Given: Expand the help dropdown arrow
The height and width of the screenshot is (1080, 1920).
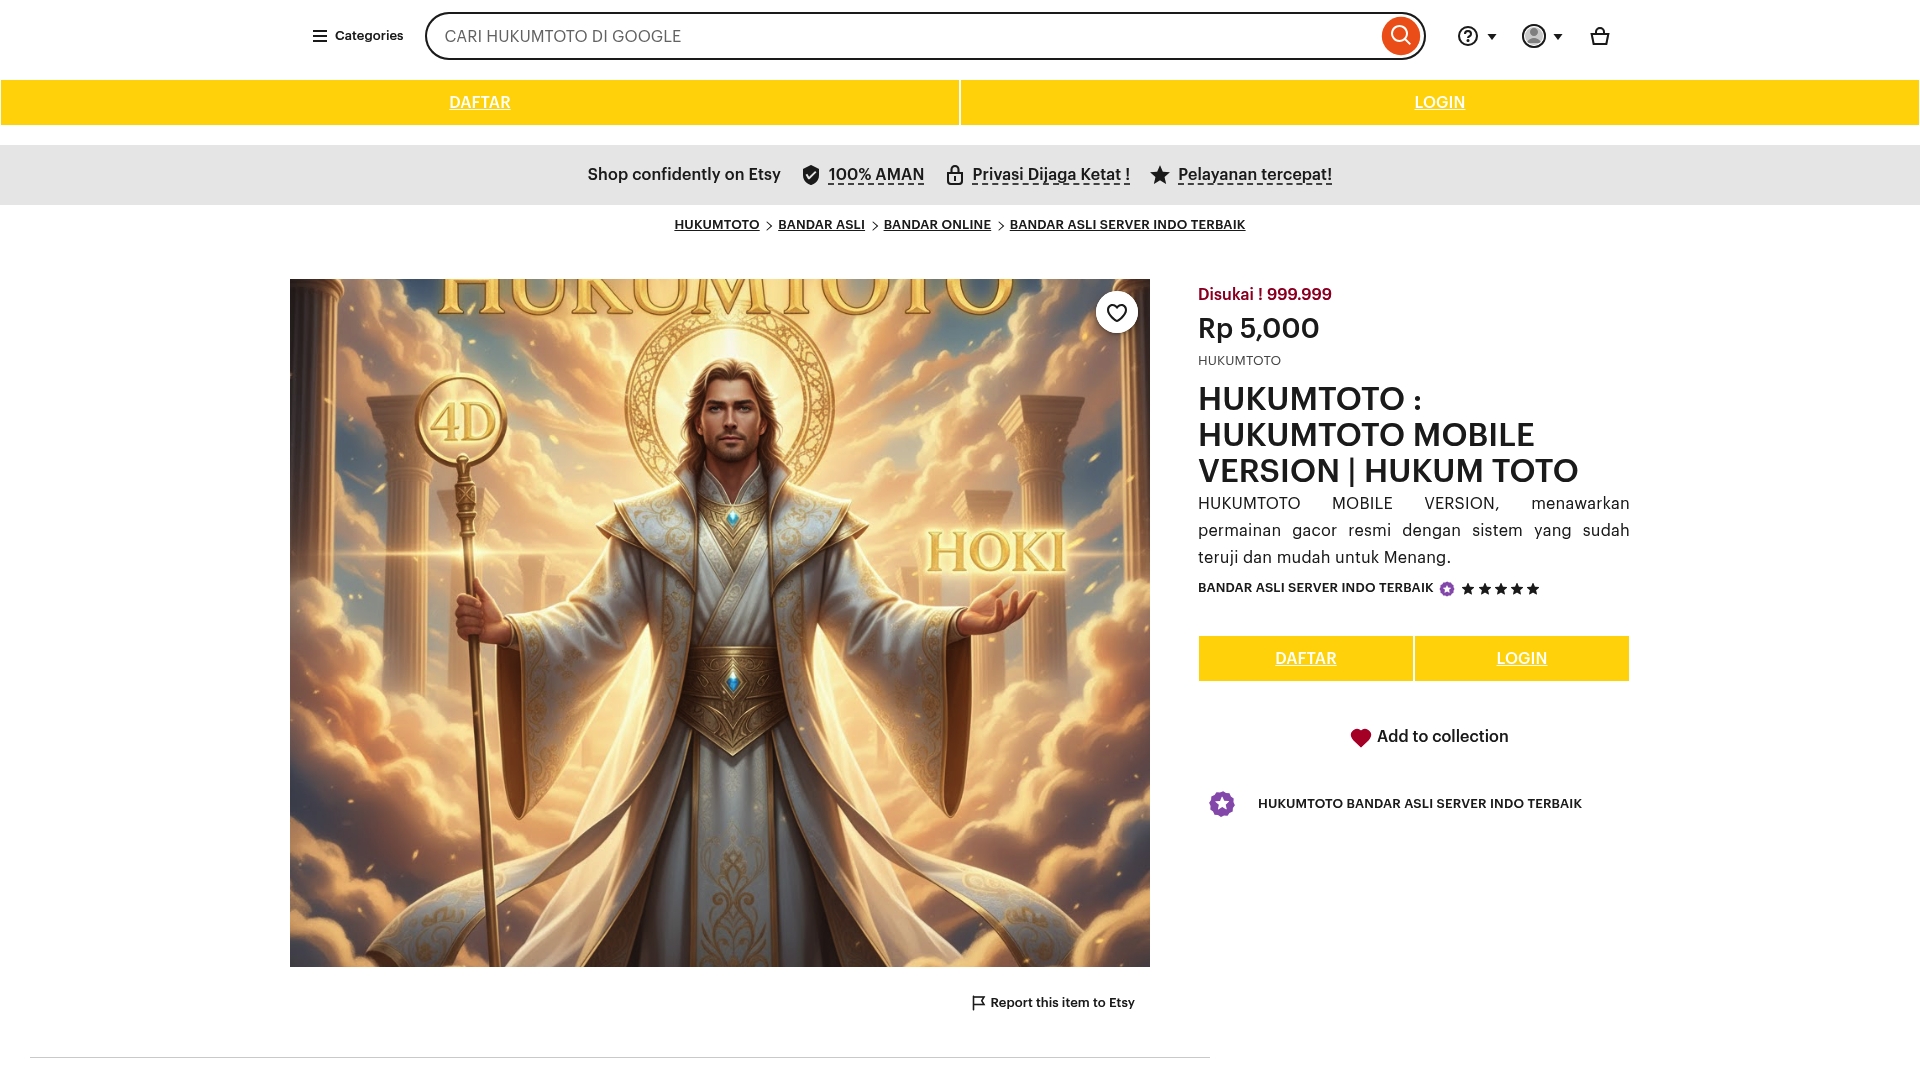Looking at the screenshot, I should 1492,37.
